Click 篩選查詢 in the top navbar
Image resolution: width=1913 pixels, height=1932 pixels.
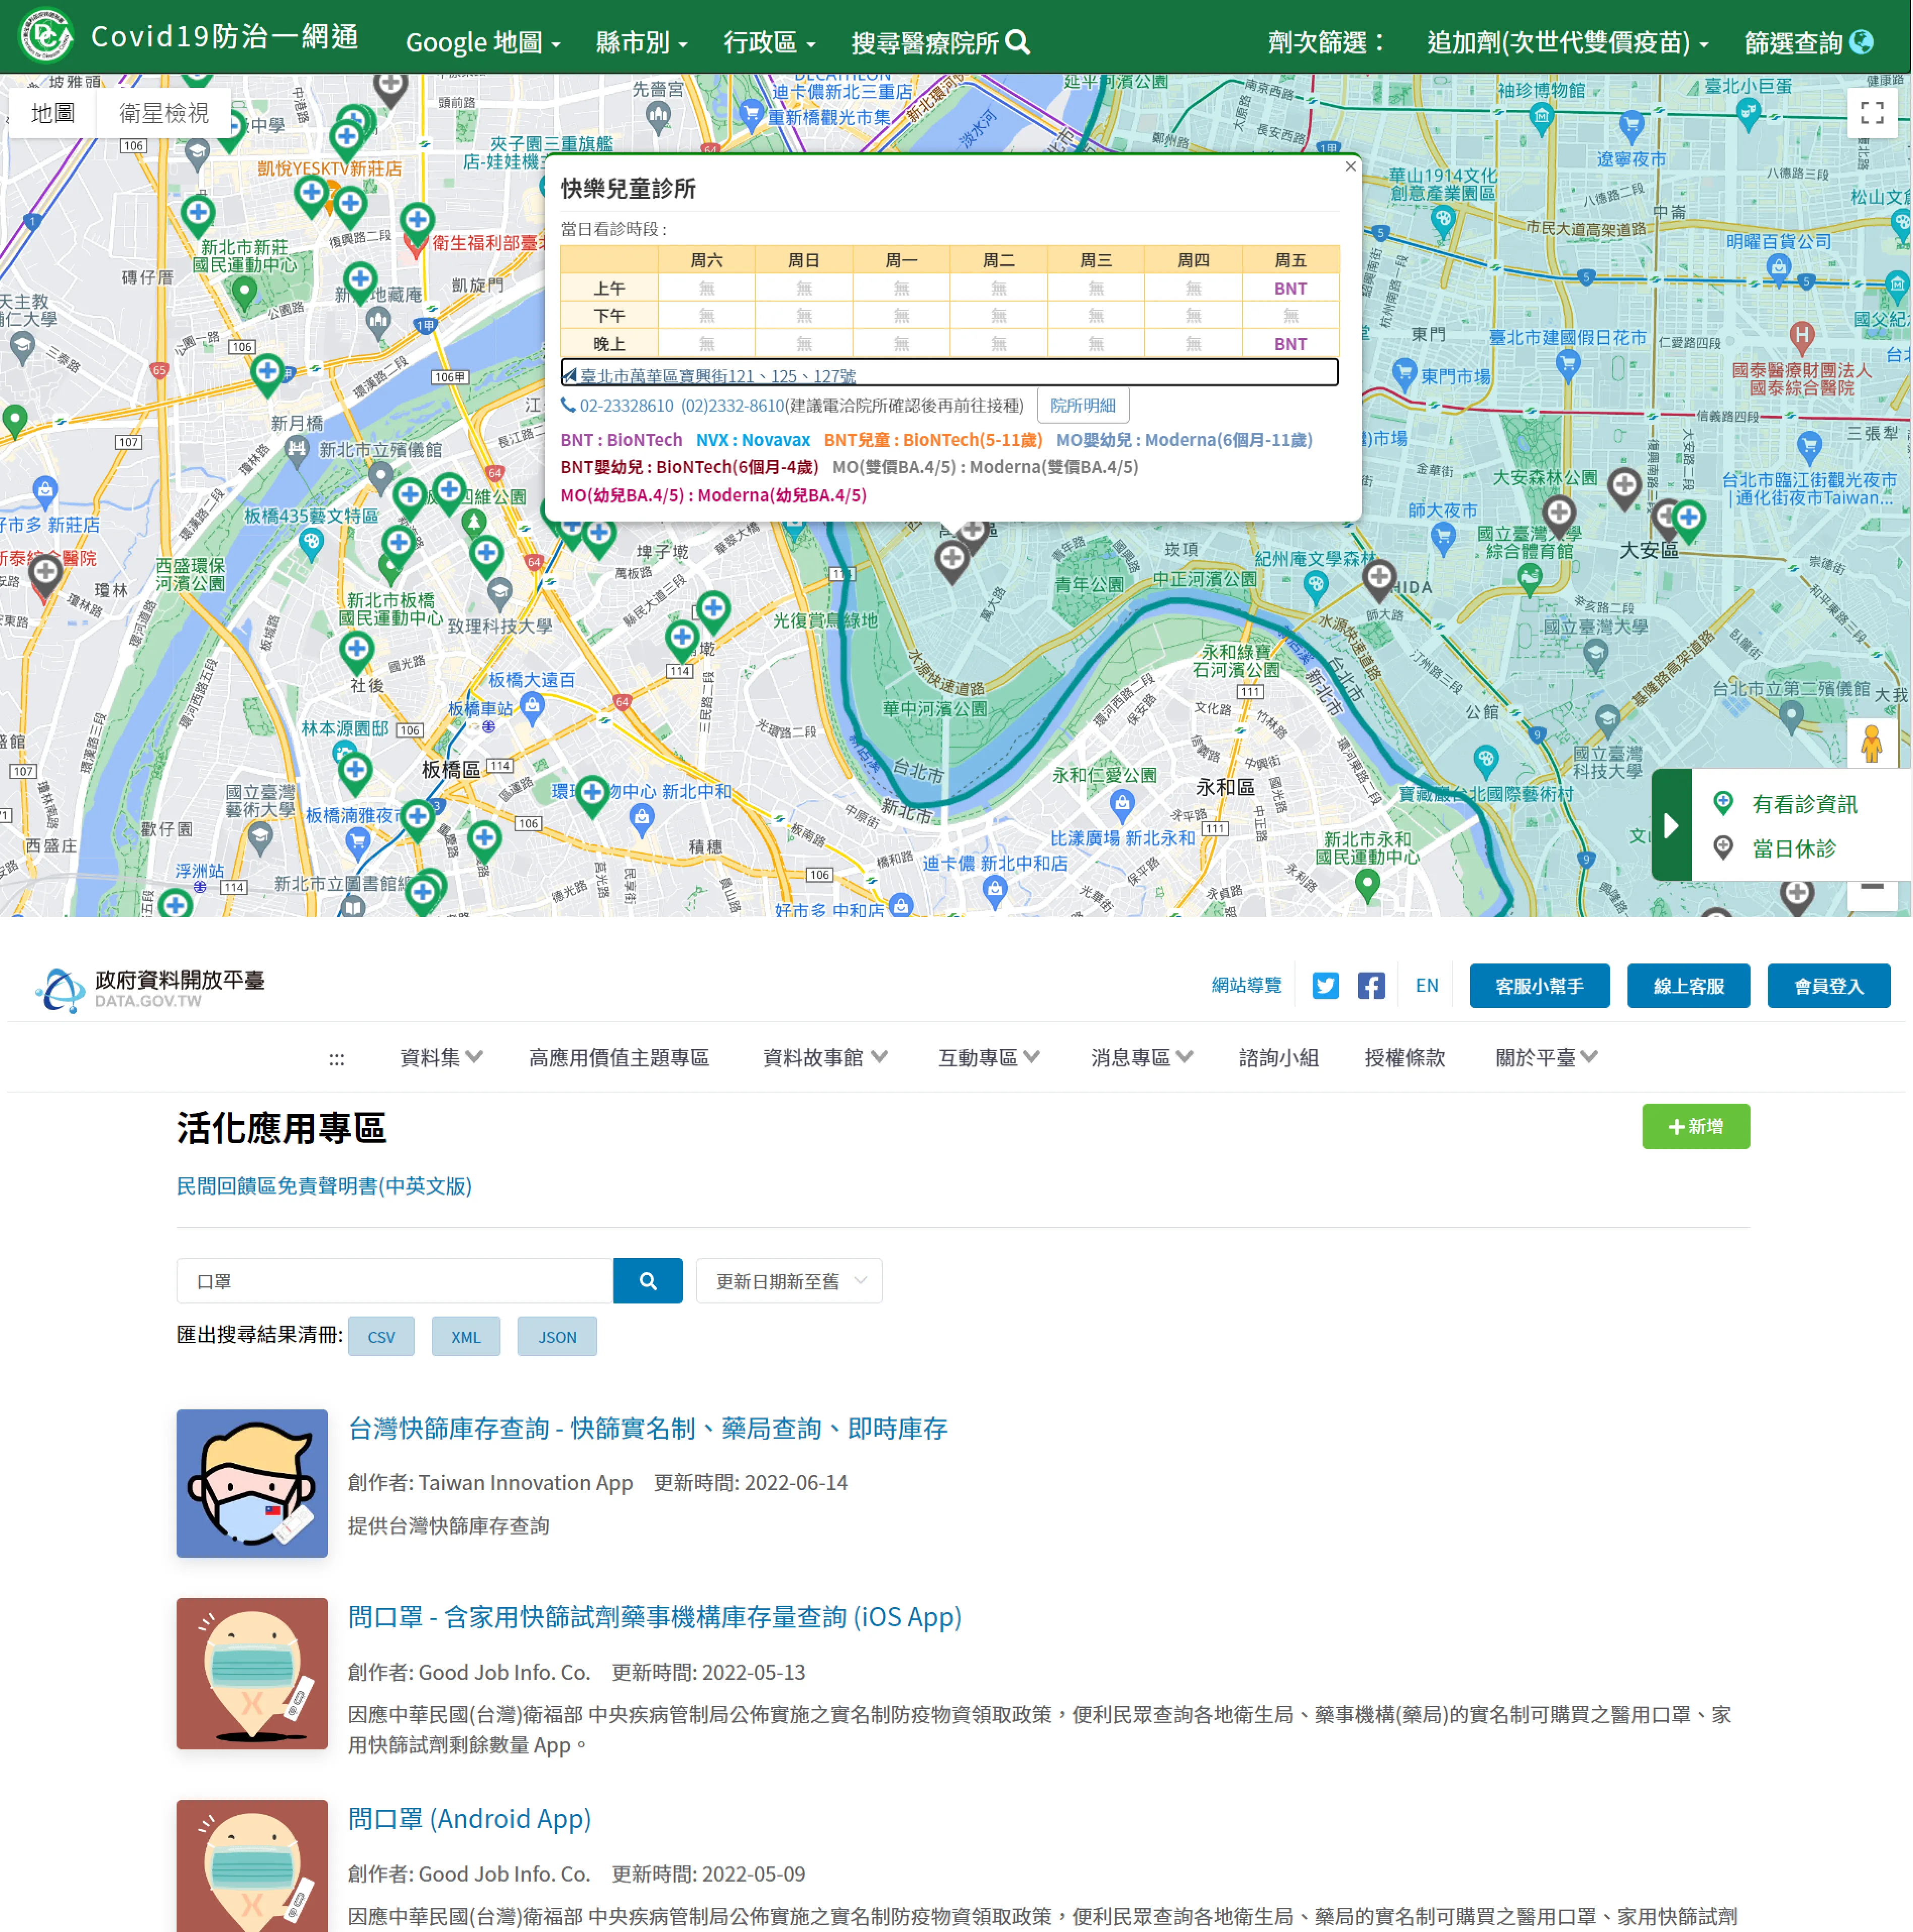(x=1808, y=42)
